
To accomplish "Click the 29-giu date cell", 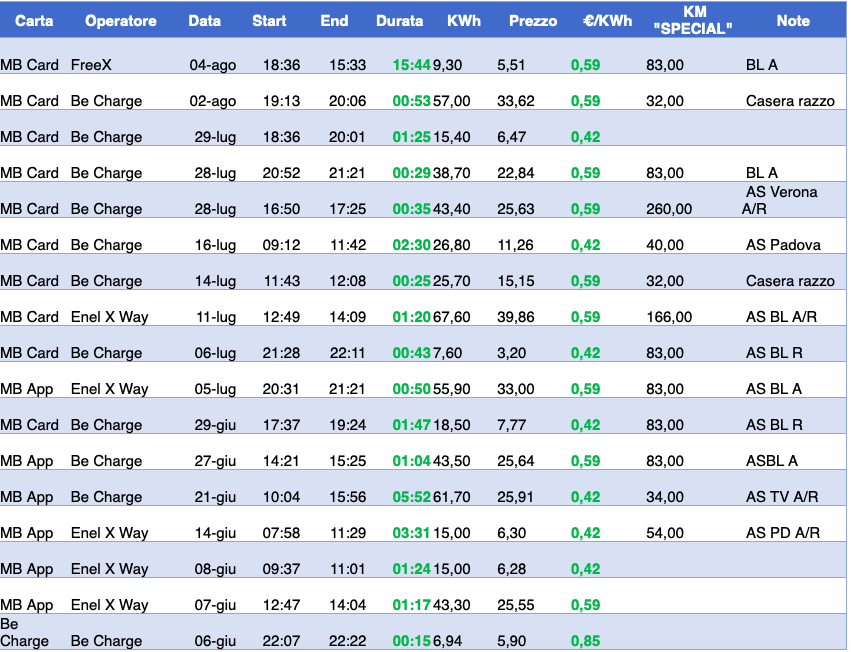I will 215,425.
